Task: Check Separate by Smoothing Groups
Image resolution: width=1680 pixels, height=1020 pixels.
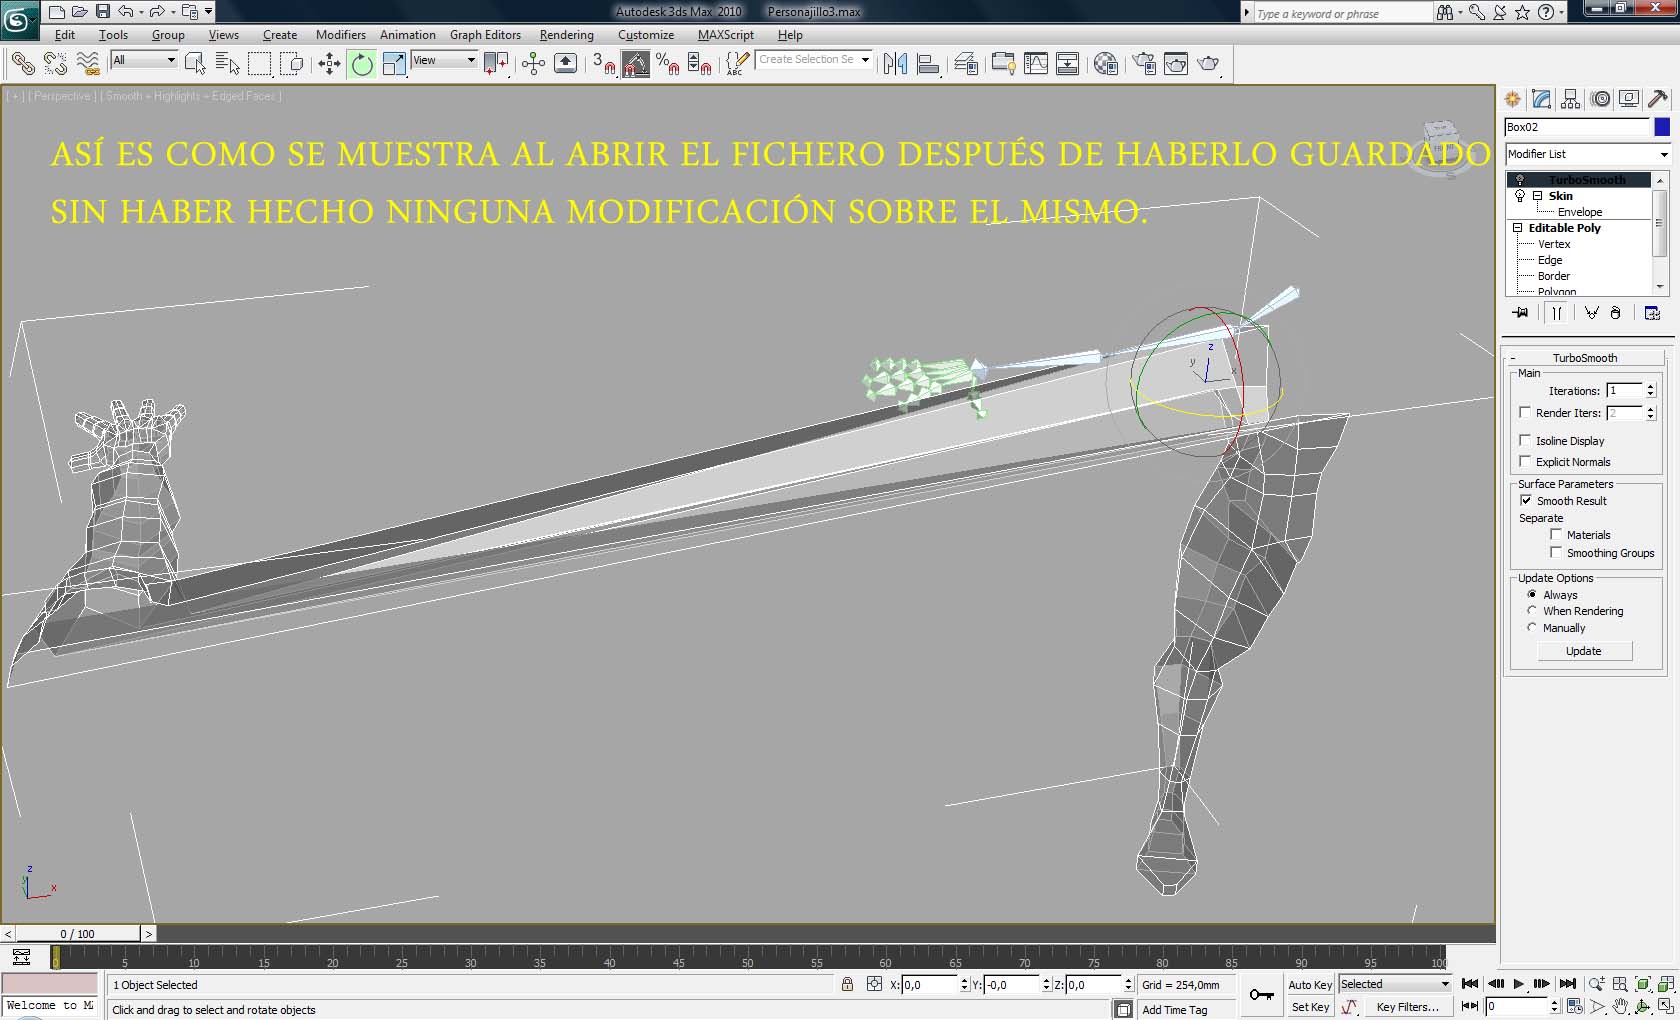Action: [x=1556, y=552]
